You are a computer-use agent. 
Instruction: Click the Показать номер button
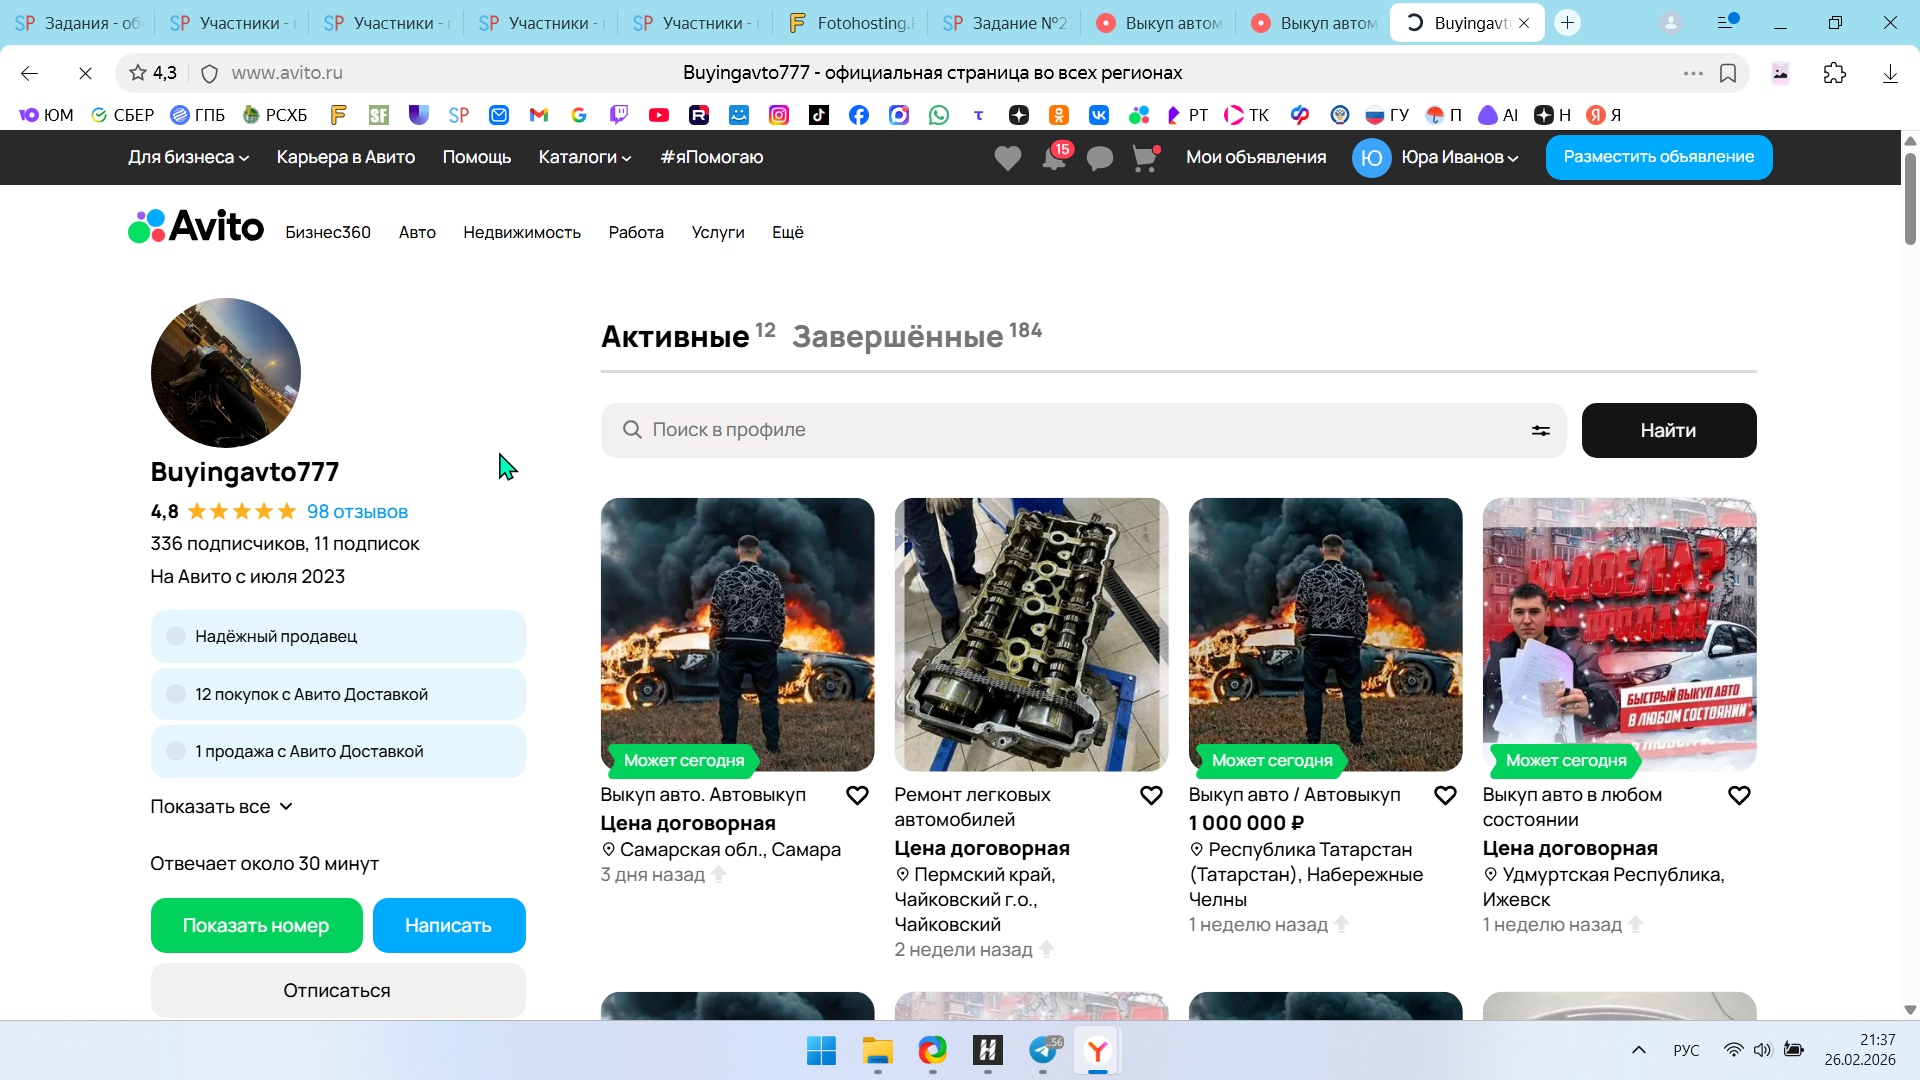point(256,925)
